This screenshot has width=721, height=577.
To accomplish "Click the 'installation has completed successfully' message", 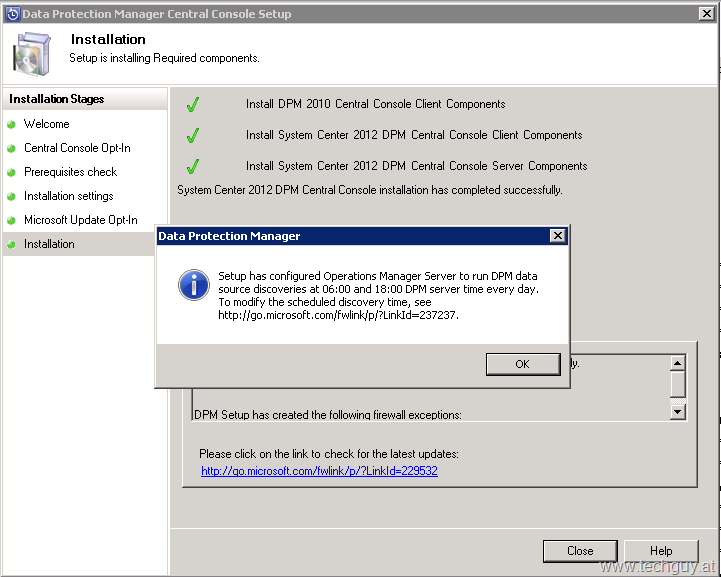I will [x=370, y=190].
